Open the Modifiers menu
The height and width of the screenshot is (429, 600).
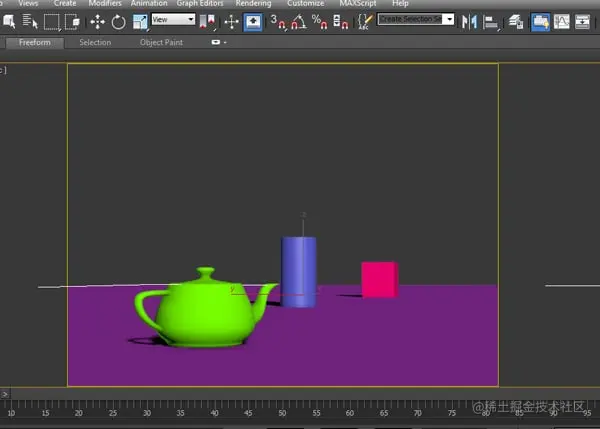coord(105,3)
